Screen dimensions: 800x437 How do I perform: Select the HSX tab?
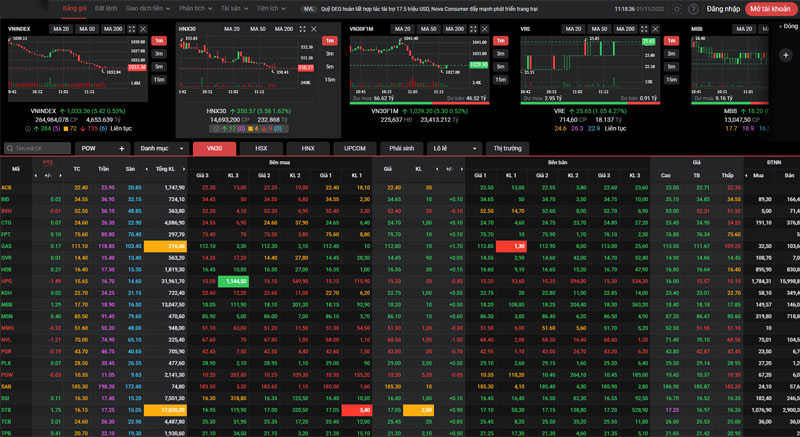[x=261, y=148]
